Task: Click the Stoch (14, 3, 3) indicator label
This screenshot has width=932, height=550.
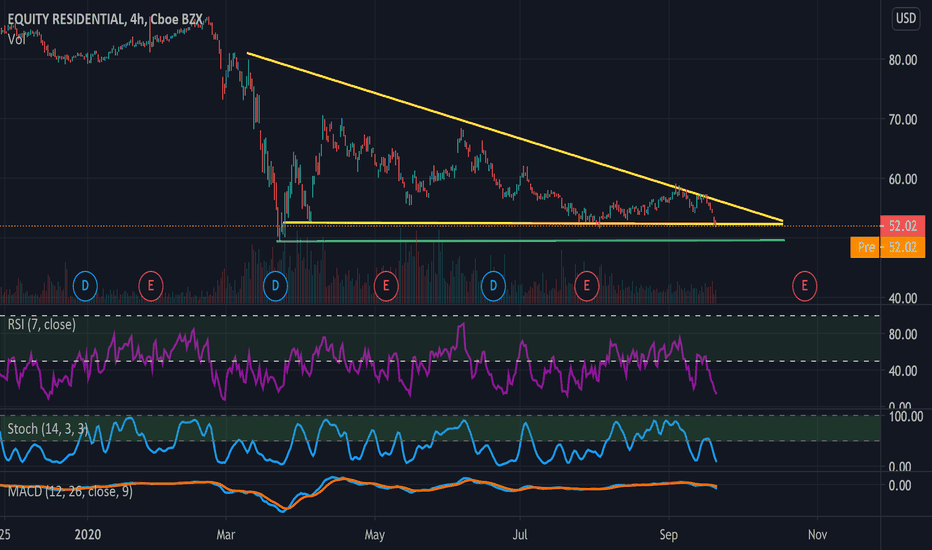Action: pyautogui.click(x=48, y=429)
